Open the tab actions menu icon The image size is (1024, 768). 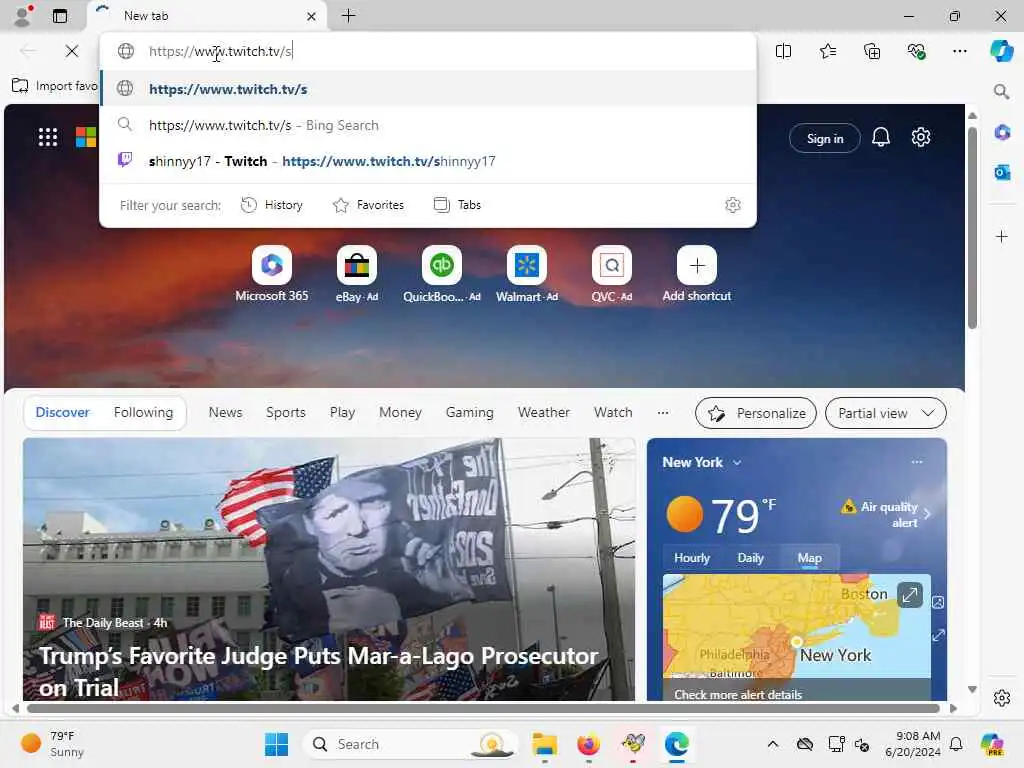pos(60,16)
